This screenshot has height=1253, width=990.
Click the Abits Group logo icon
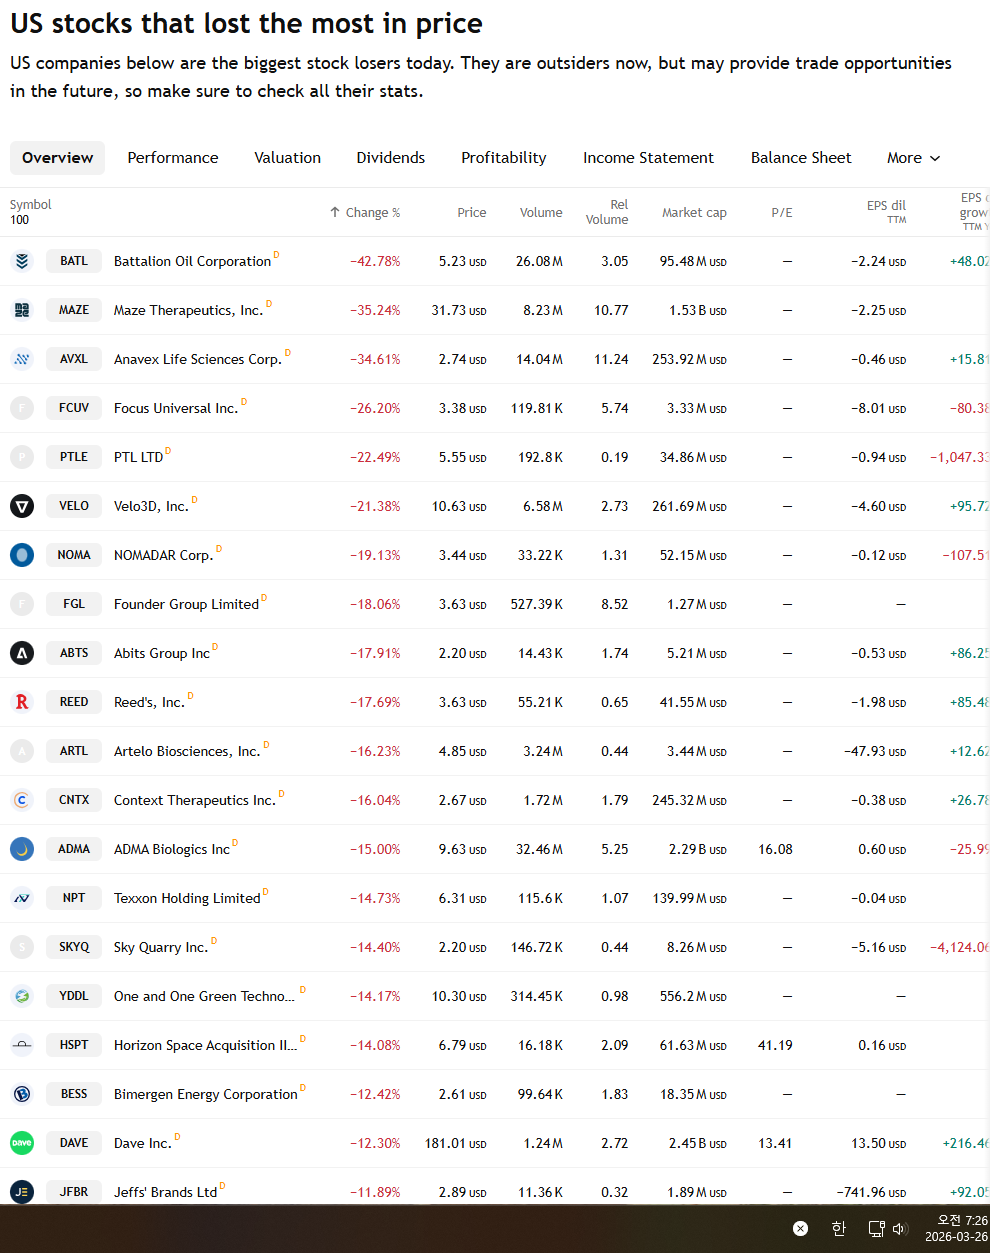22,653
